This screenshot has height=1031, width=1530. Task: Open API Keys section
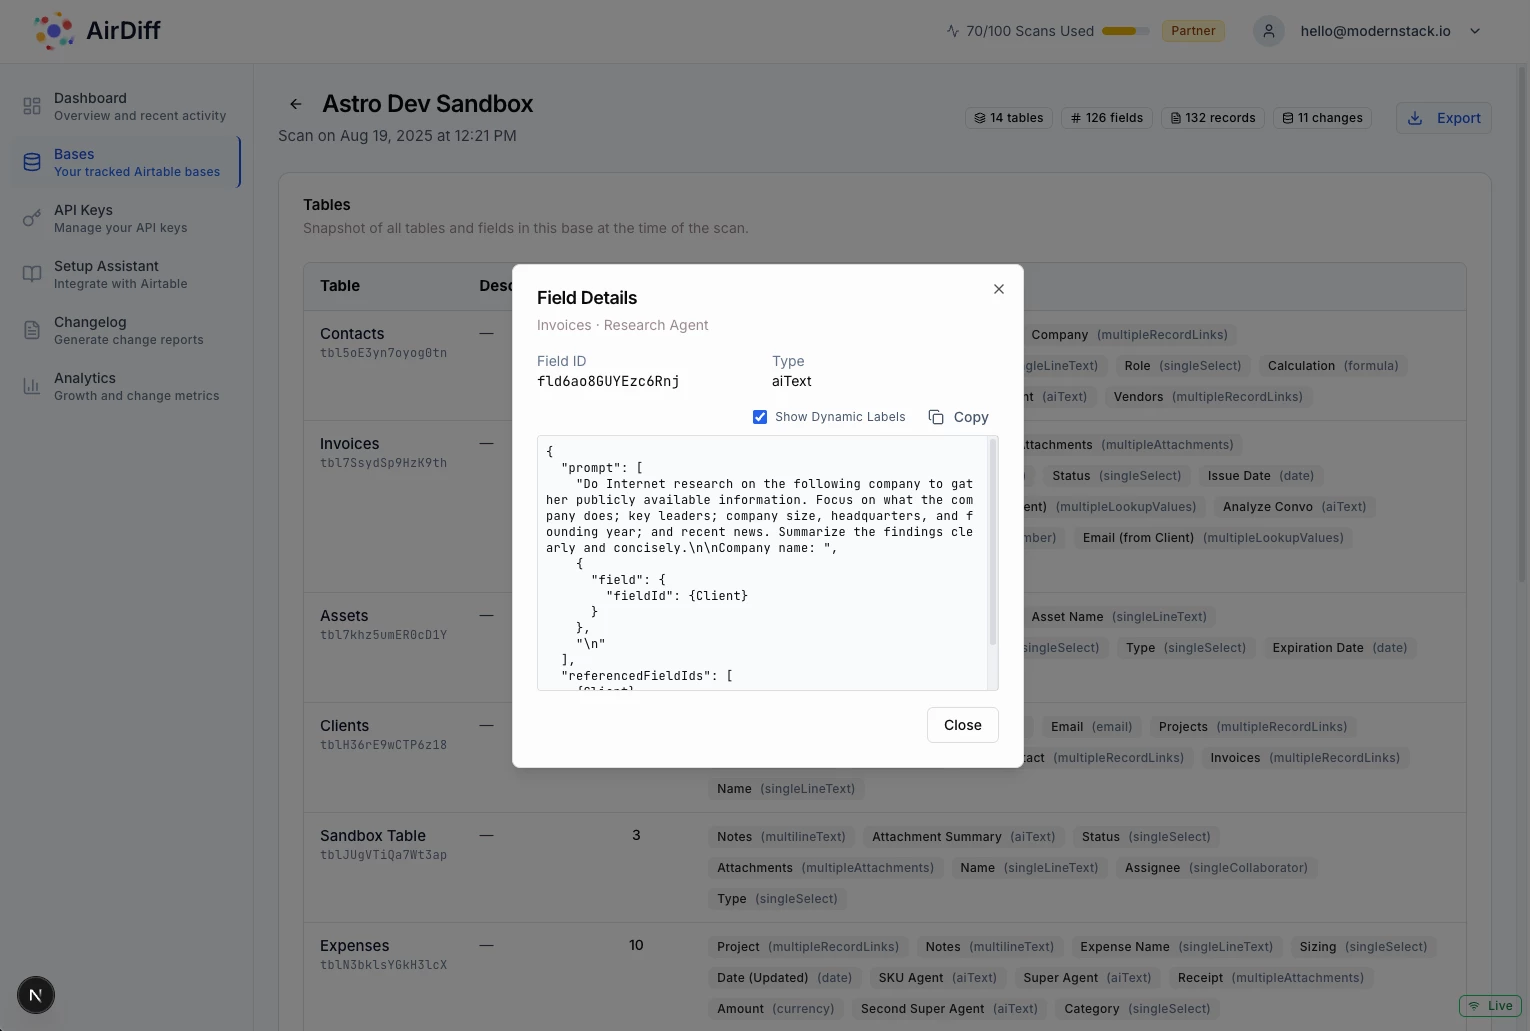pos(126,218)
